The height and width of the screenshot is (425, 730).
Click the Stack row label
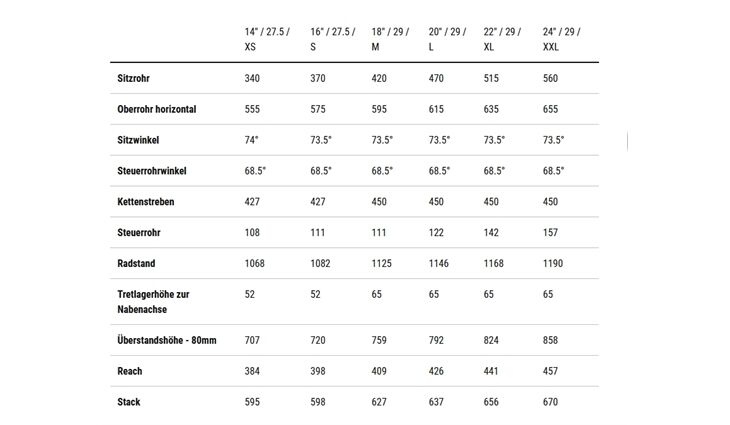[129, 402]
